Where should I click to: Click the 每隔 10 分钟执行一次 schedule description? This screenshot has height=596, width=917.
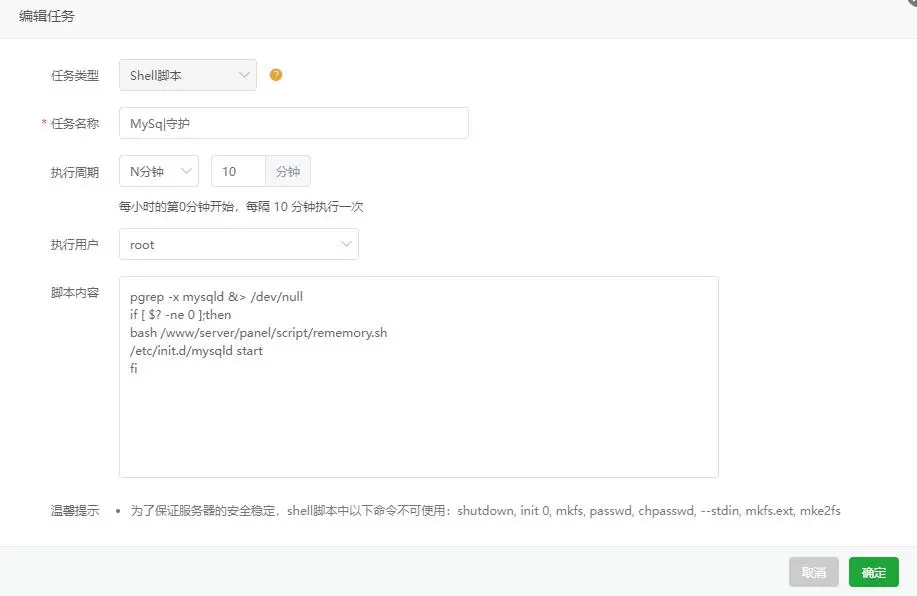click(x=240, y=207)
